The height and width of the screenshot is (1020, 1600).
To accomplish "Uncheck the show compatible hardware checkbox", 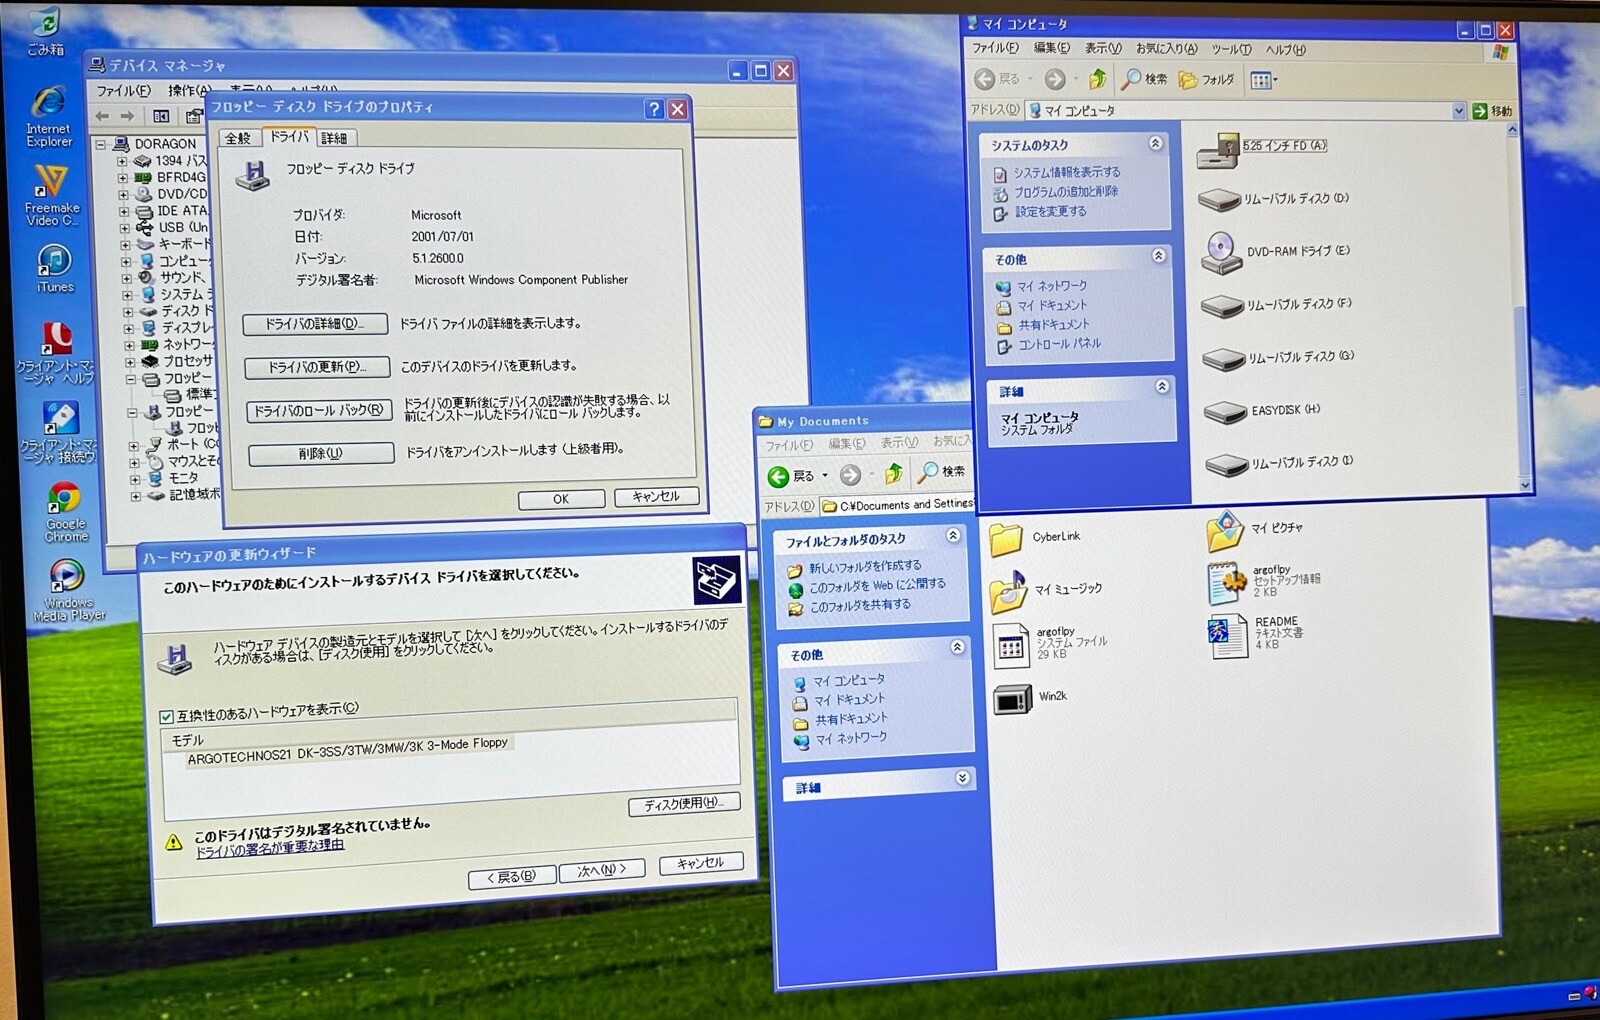I will [x=167, y=716].
